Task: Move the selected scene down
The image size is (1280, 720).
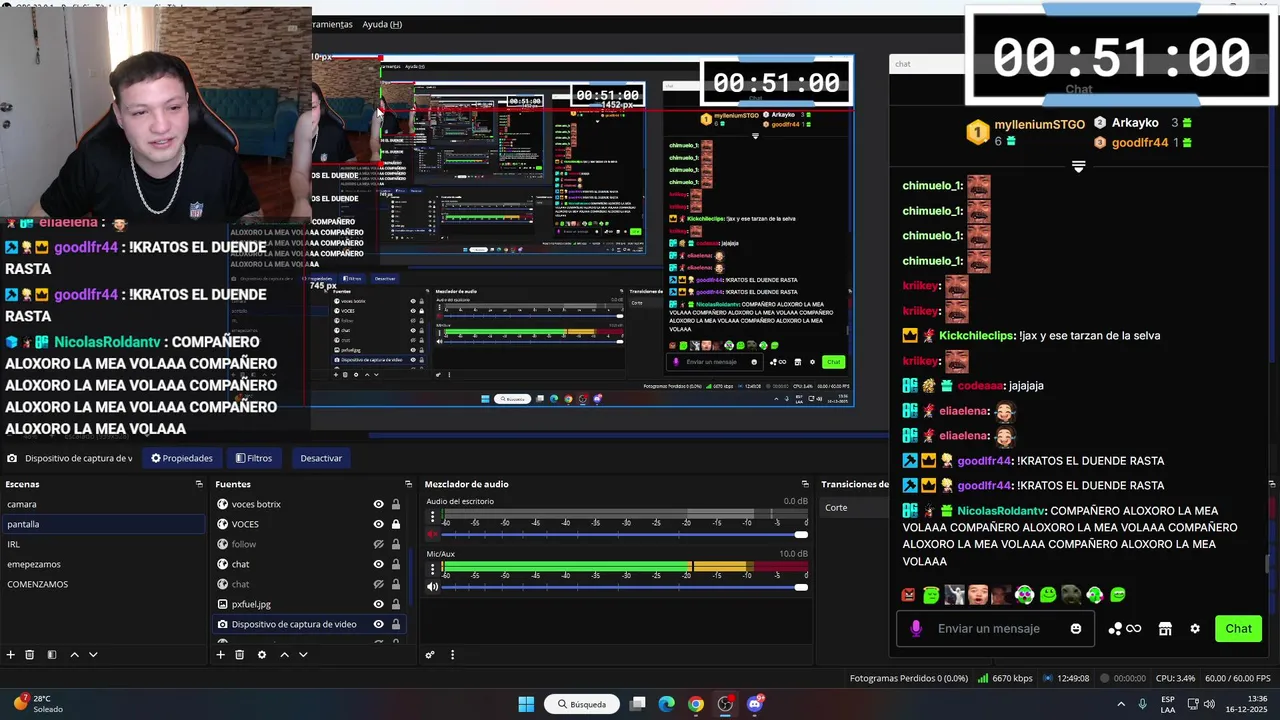Action: point(93,655)
